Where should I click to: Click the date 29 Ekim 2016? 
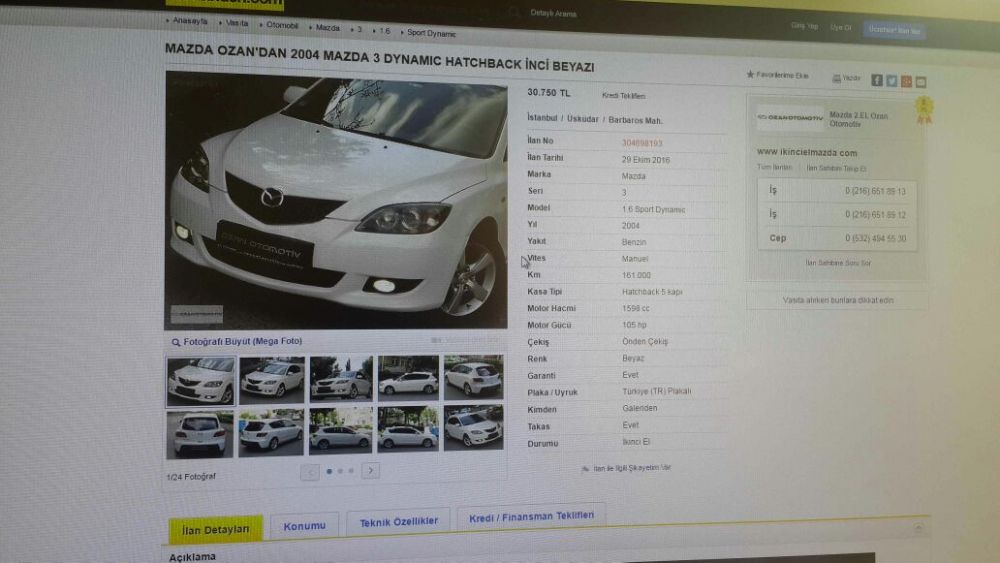coord(645,160)
